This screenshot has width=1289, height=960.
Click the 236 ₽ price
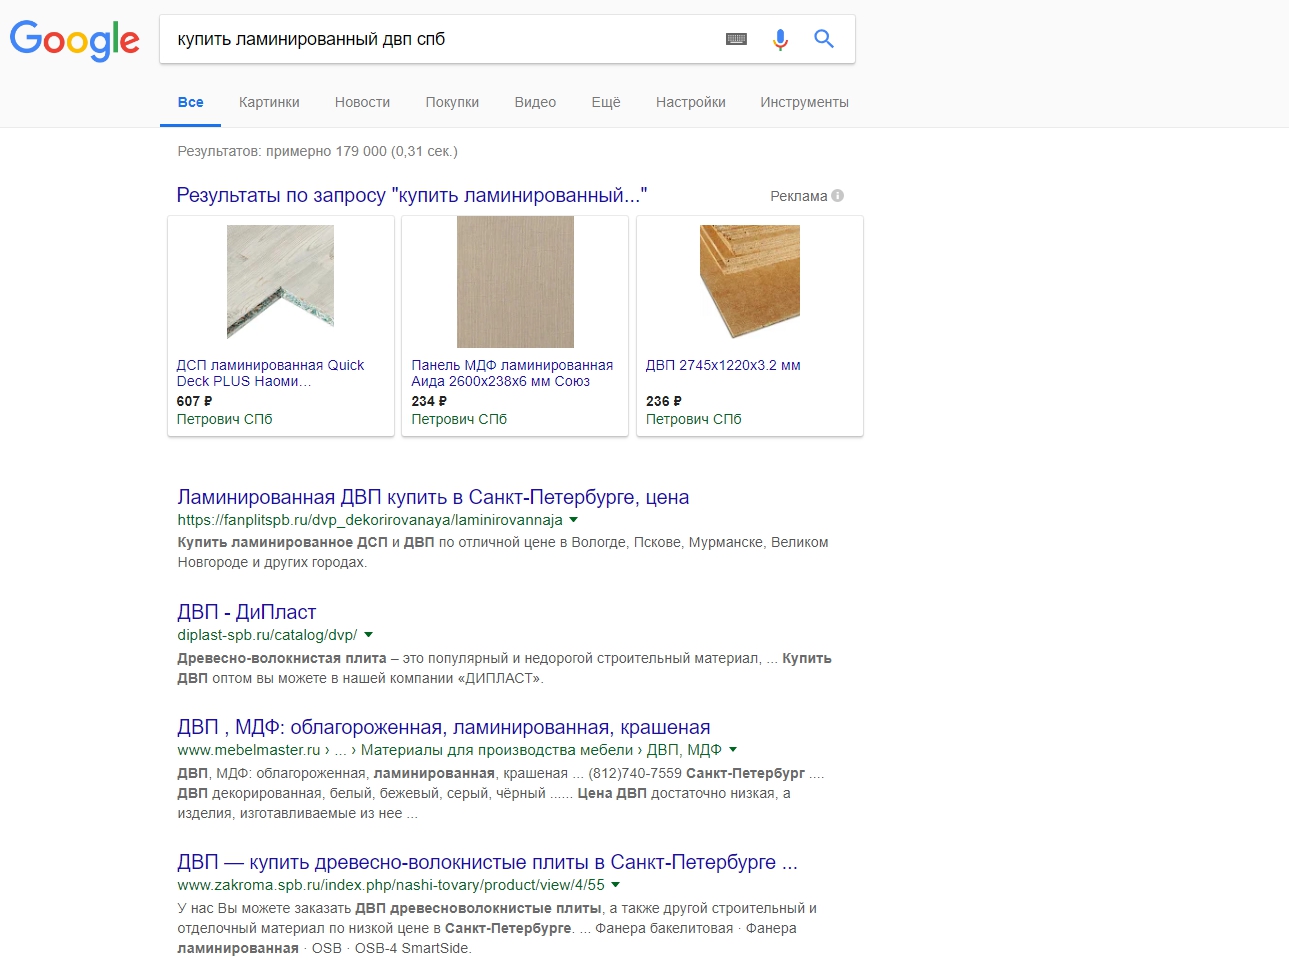663,401
